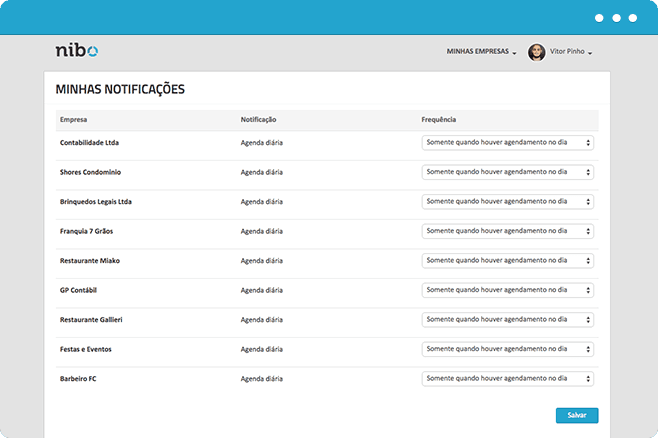Select the Brinquedos Legais Ltda company name
The width and height of the screenshot is (658, 438).
(x=96, y=202)
